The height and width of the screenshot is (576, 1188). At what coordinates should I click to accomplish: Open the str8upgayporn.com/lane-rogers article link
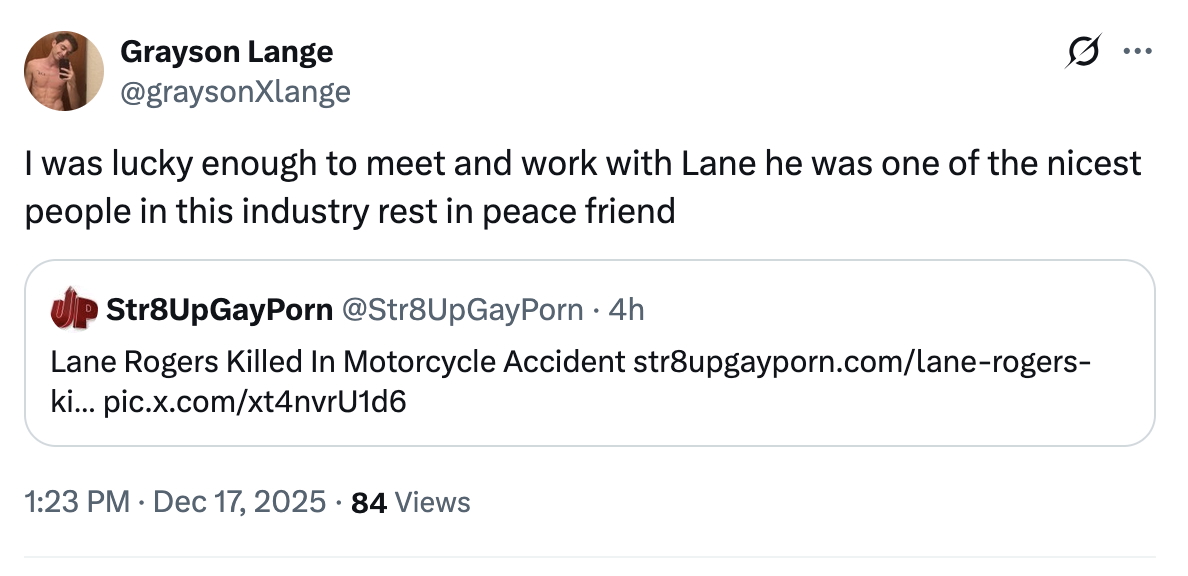coord(860,360)
